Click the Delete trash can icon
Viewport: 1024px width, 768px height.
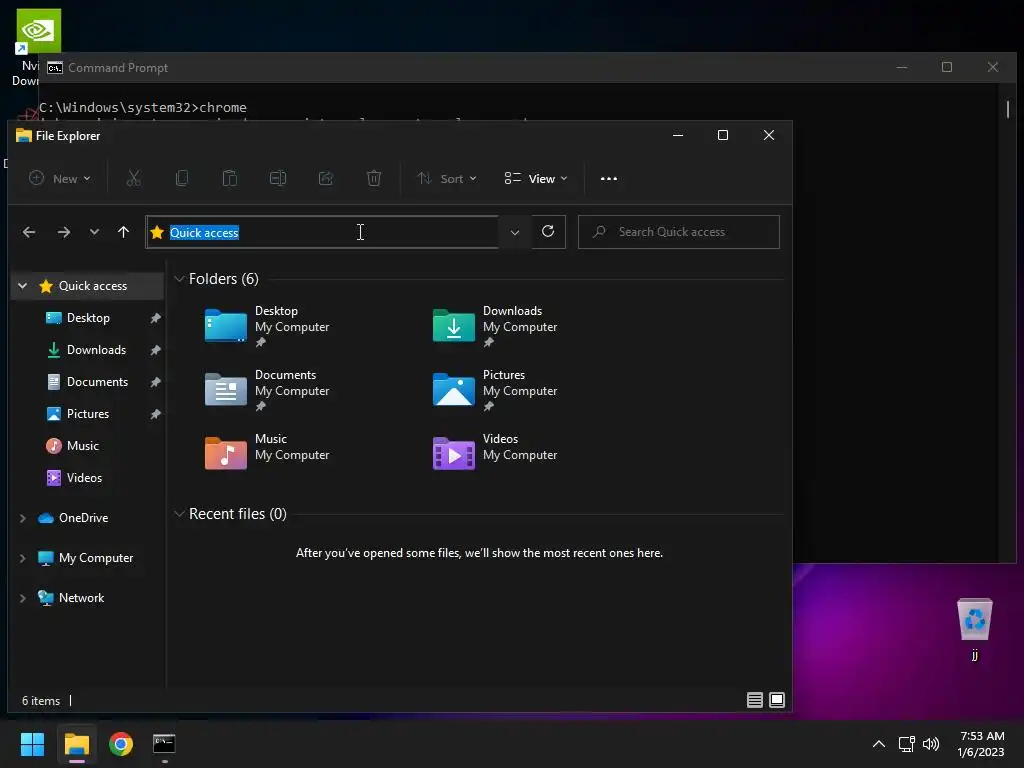pos(374,178)
